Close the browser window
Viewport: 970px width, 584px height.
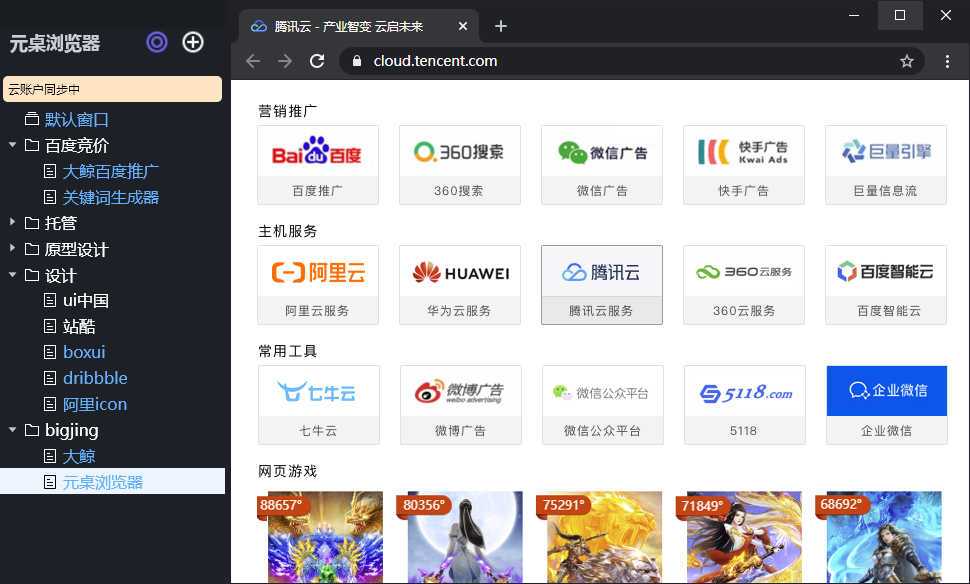pyautogui.click(x=946, y=15)
